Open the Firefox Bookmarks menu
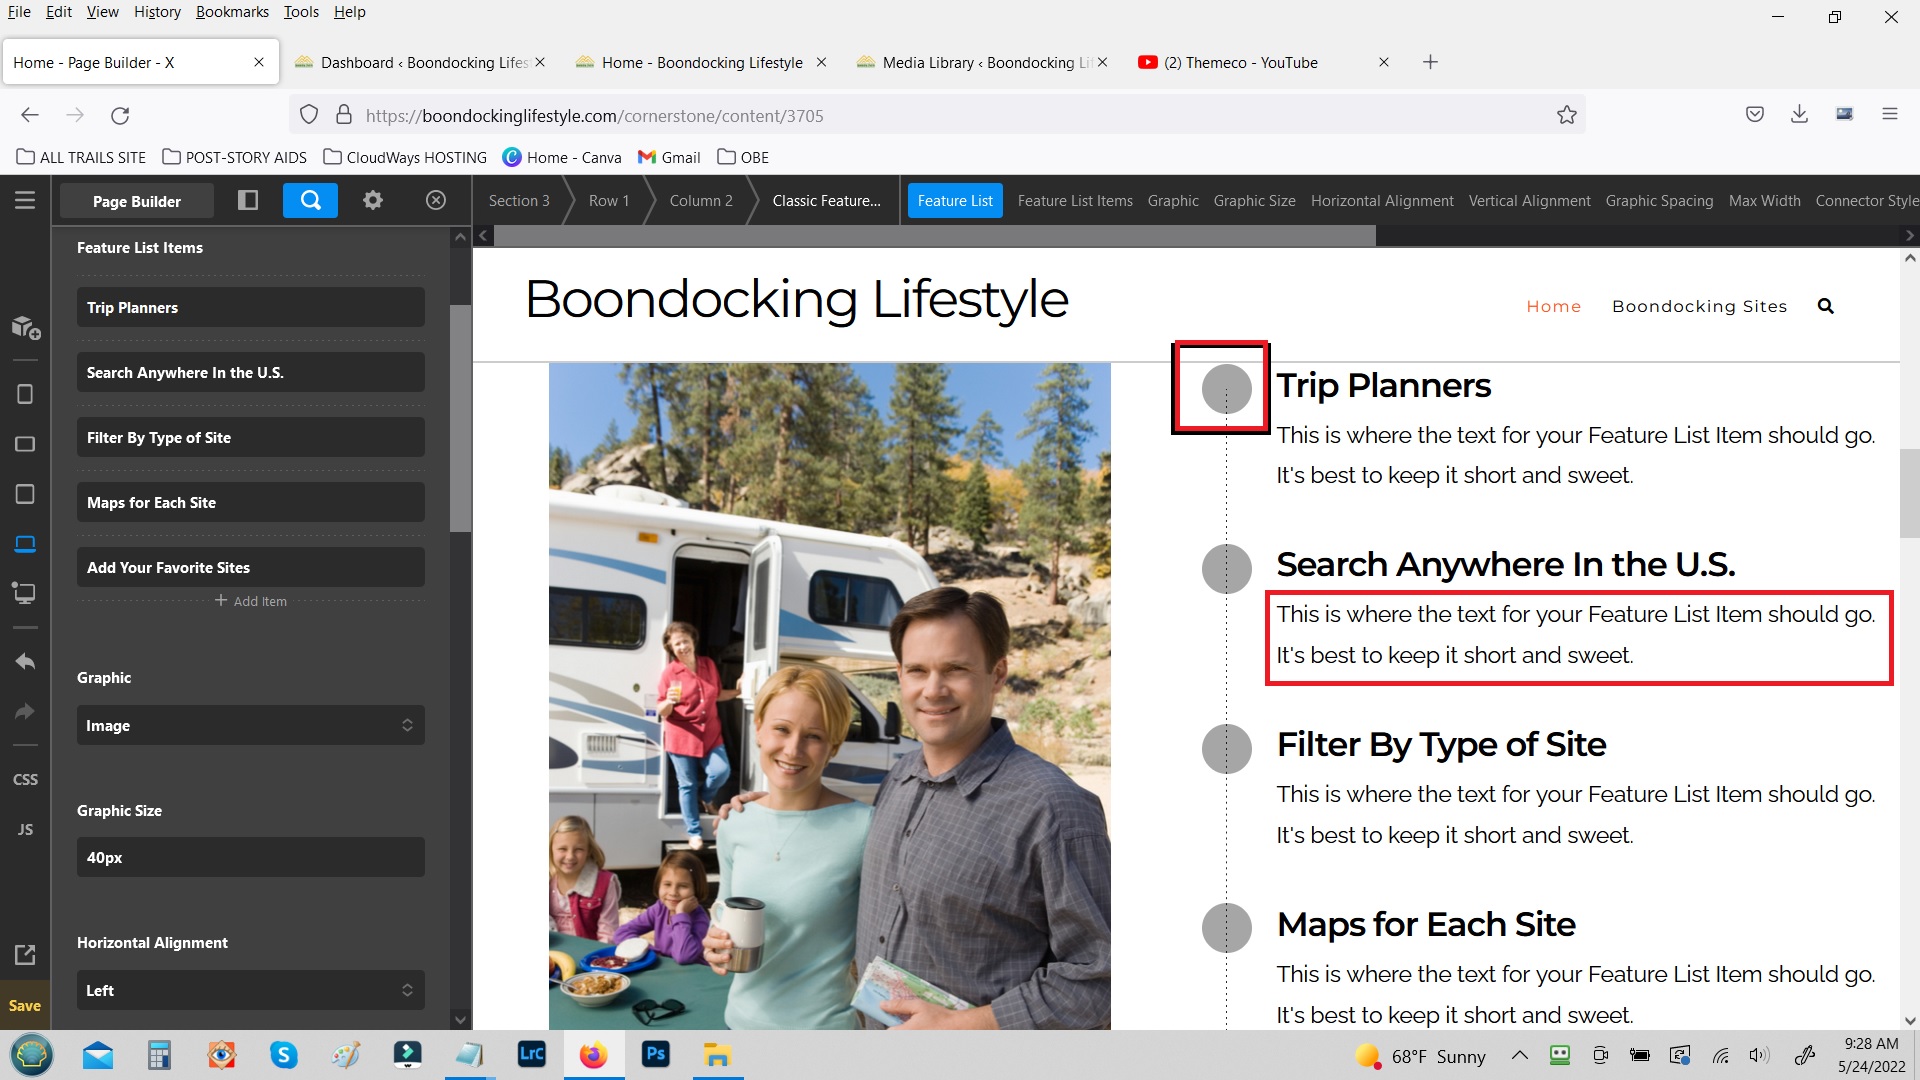1920x1080 pixels. (x=232, y=12)
